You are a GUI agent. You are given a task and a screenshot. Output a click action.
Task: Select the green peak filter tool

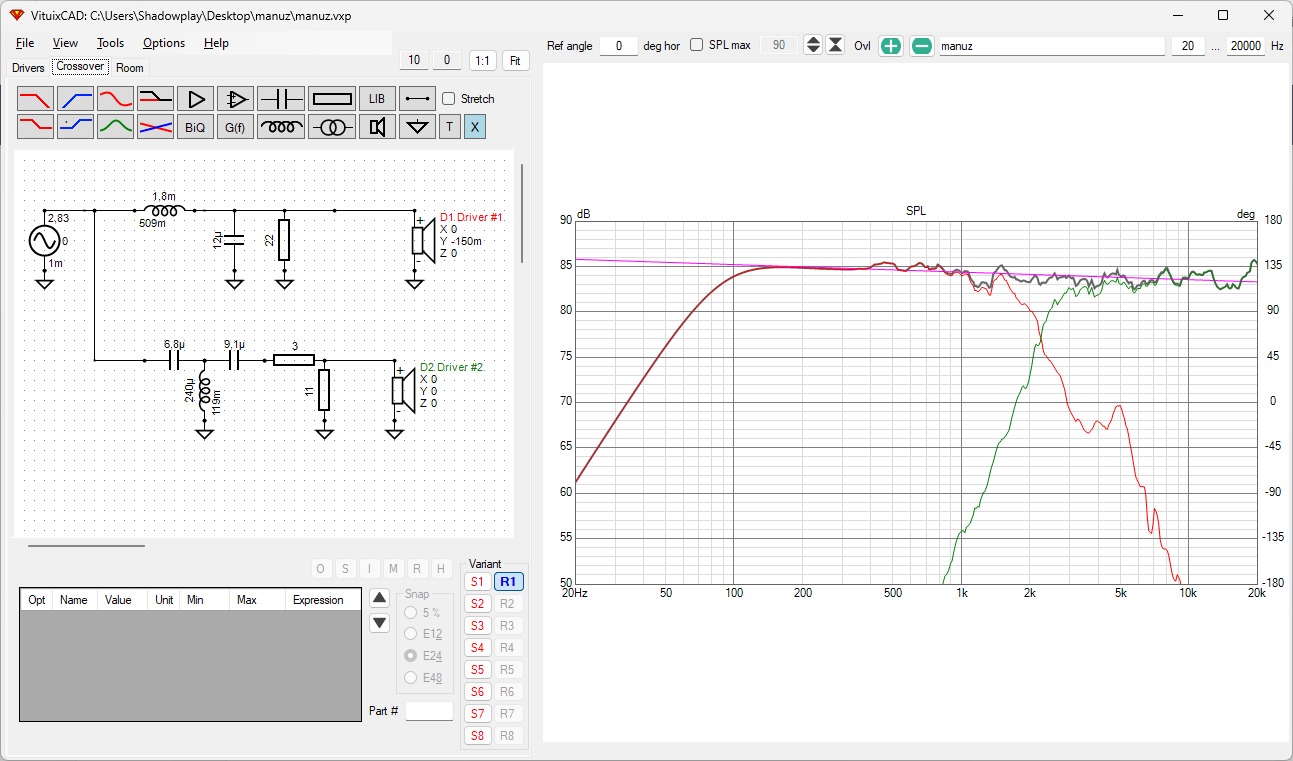point(115,127)
